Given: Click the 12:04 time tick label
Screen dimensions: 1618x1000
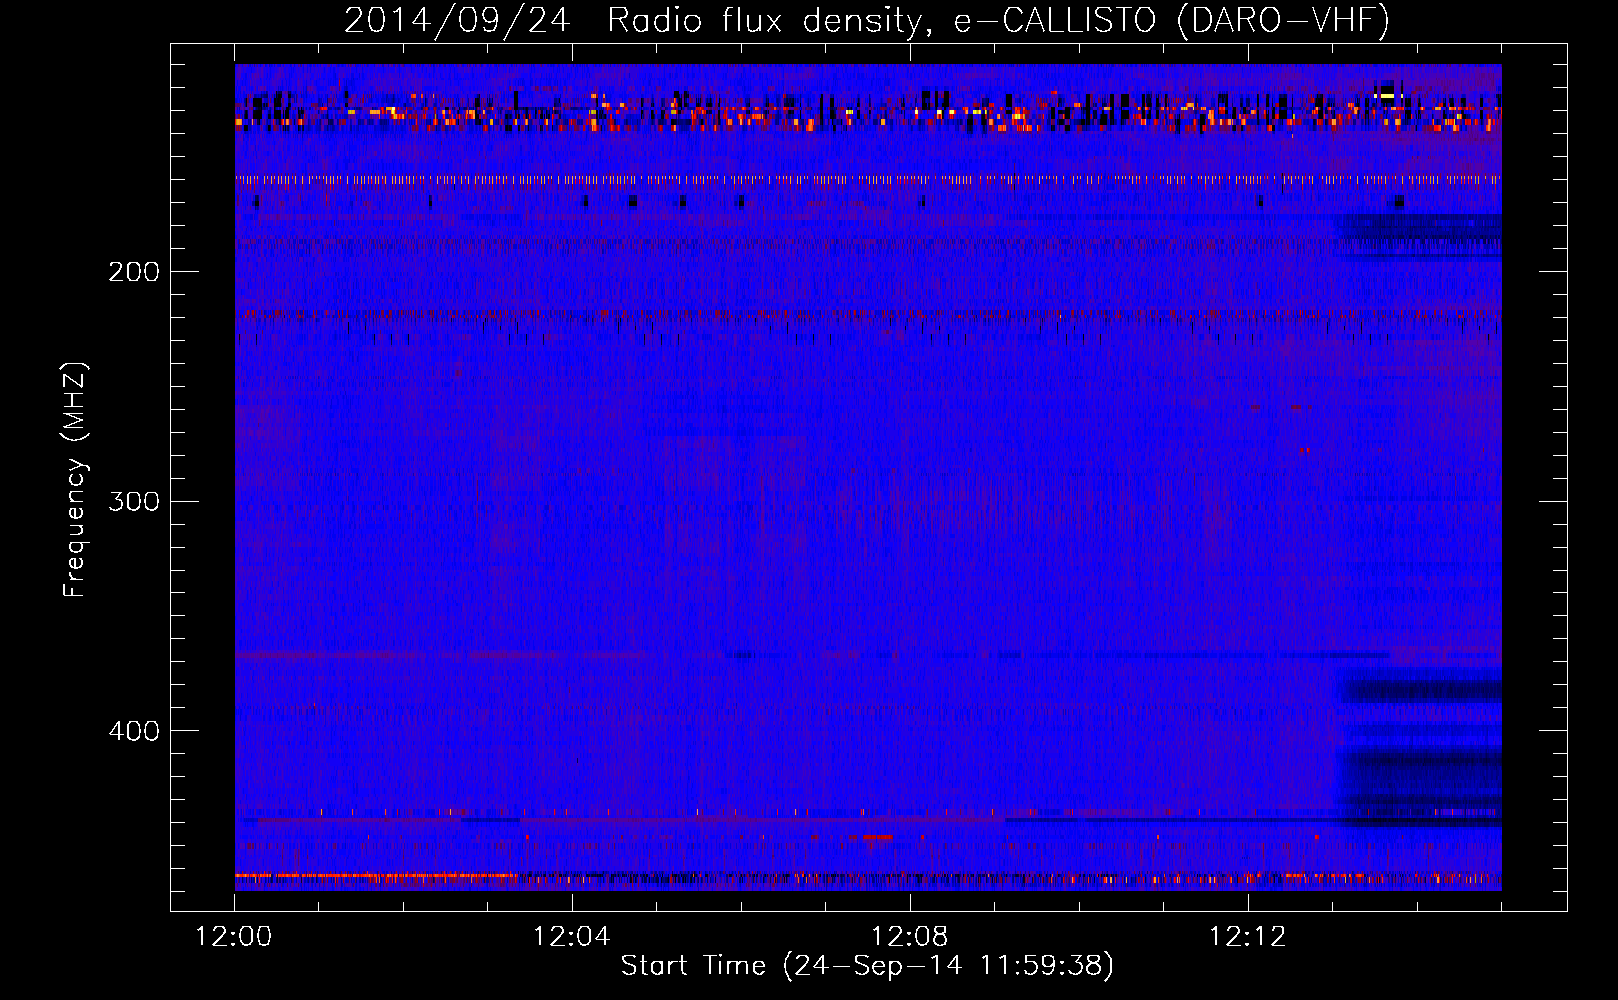Looking at the screenshot, I should pyautogui.click(x=571, y=936).
